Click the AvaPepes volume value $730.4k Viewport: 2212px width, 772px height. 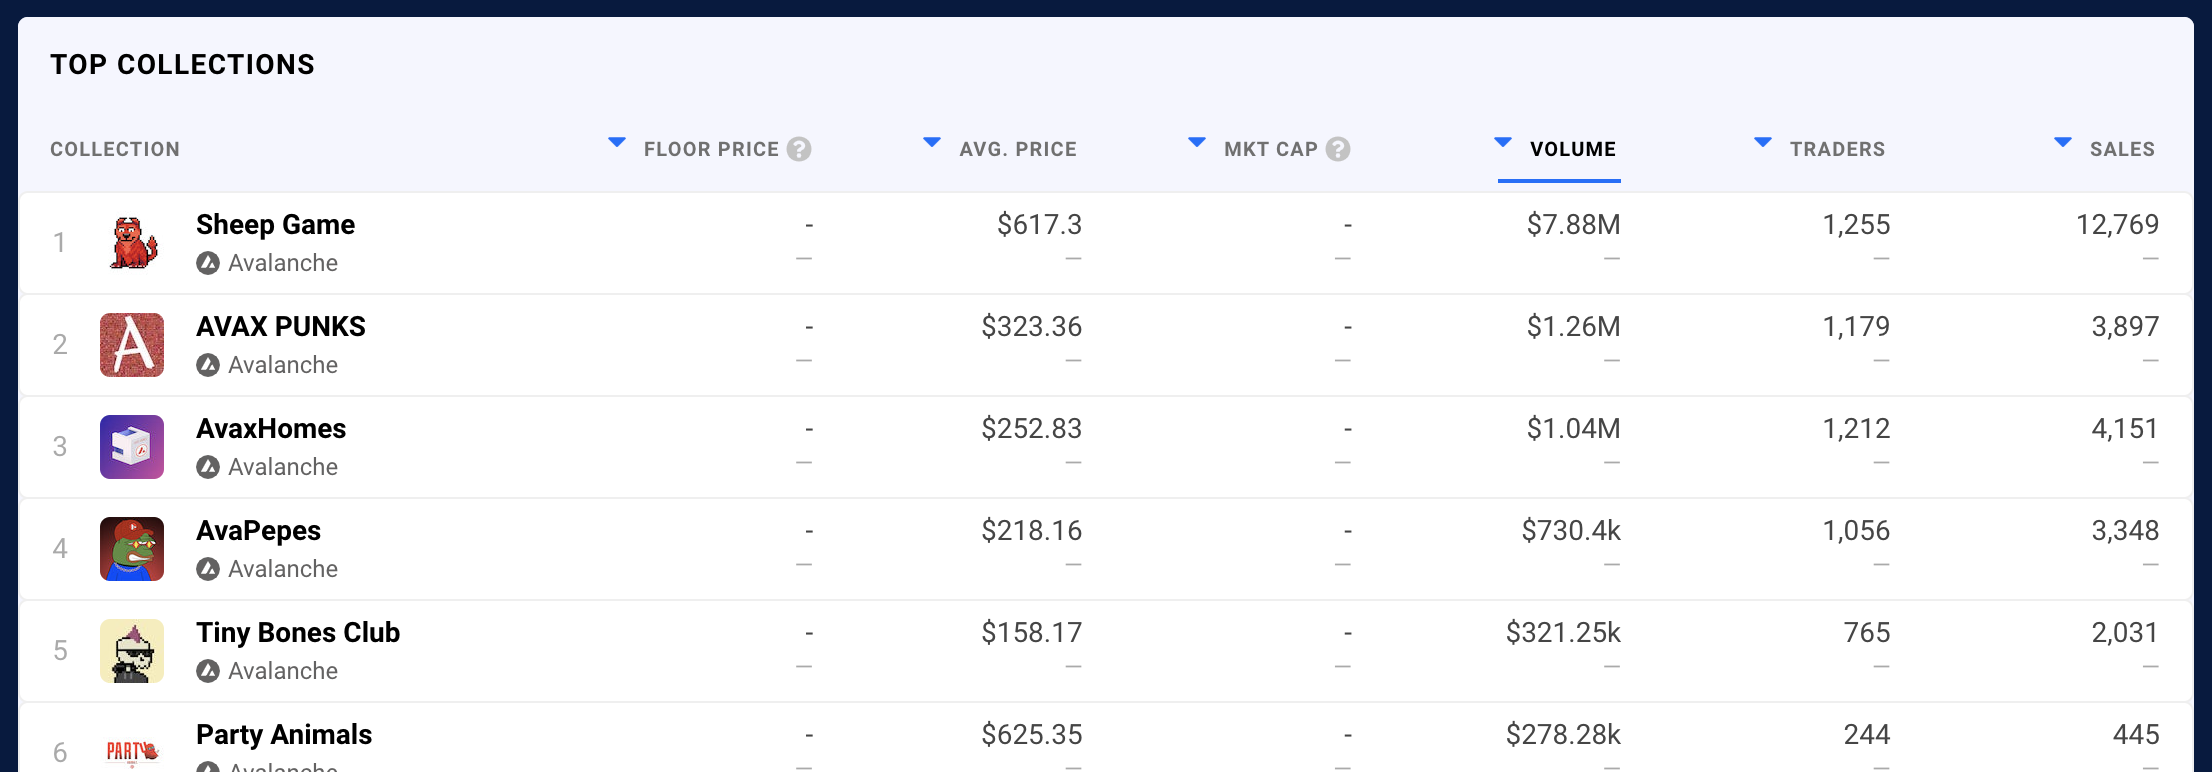[x=1570, y=530]
